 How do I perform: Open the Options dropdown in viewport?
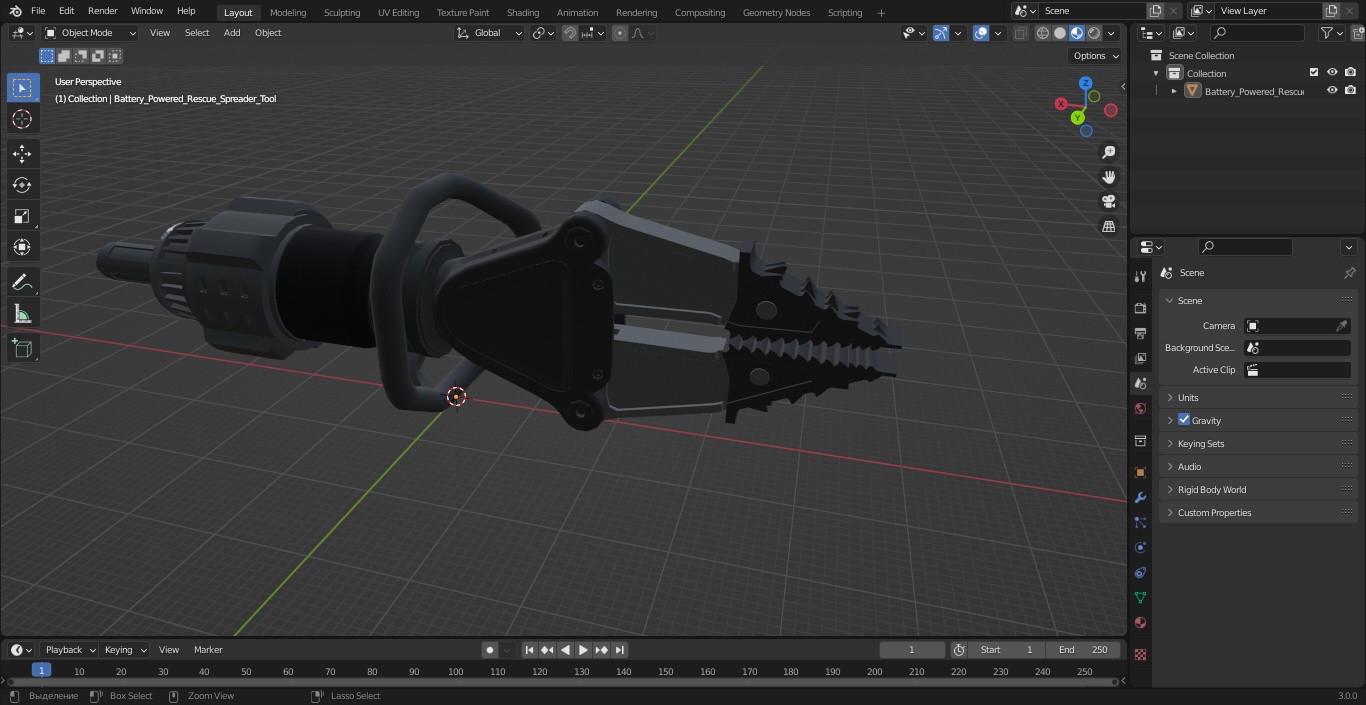[x=1096, y=56]
